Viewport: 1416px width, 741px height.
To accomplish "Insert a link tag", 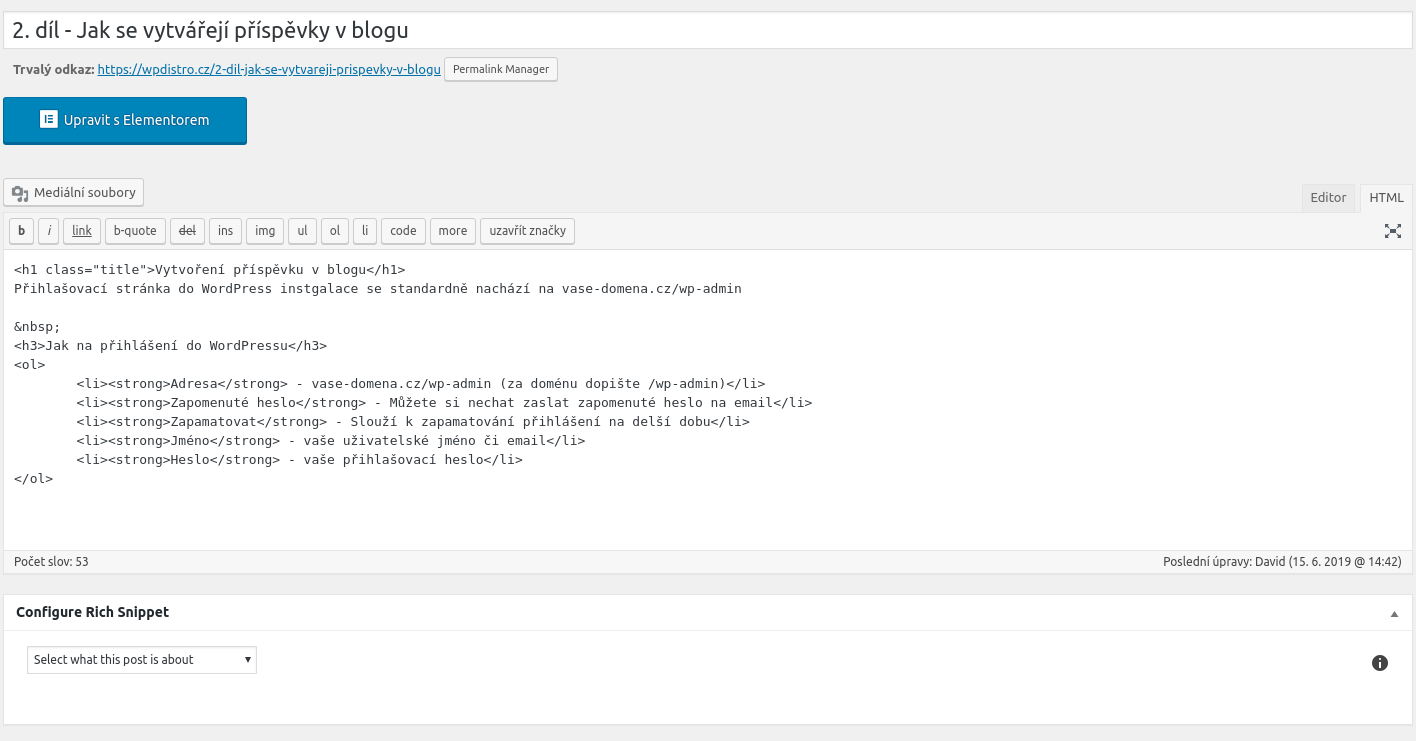I will (x=82, y=231).
